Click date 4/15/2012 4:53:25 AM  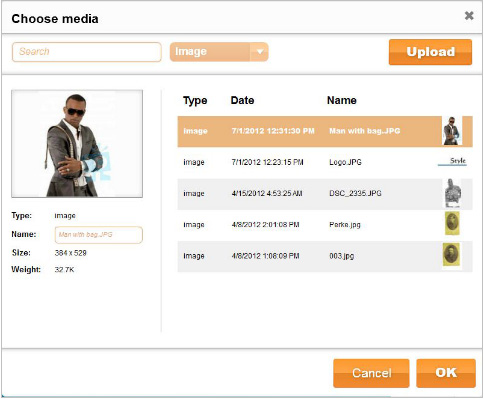(267, 193)
